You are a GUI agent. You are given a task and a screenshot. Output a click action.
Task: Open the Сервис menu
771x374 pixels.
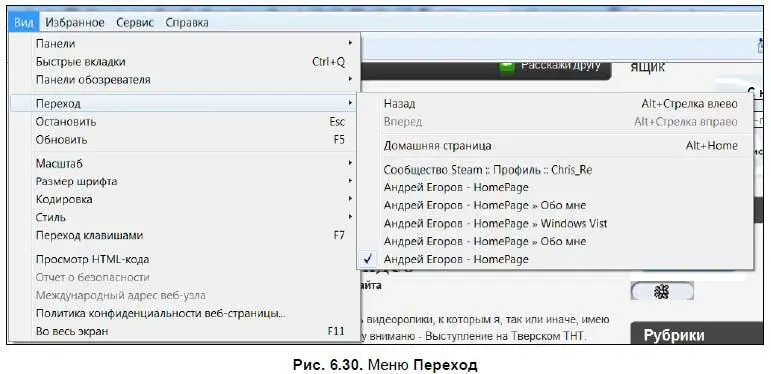[135, 23]
